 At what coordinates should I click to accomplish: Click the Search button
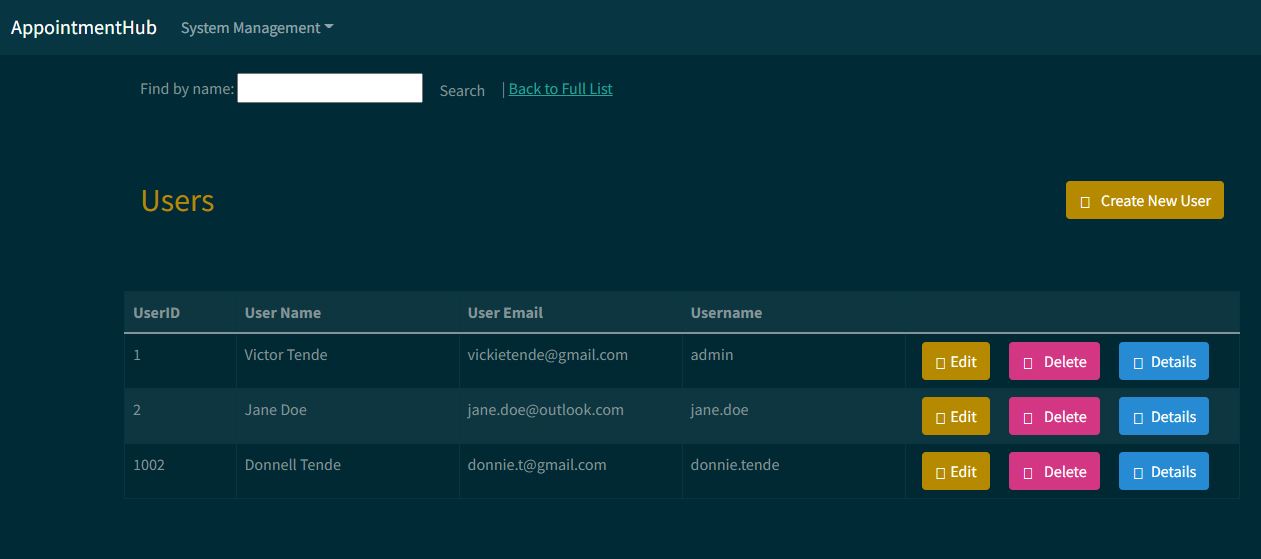(x=462, y=90)
